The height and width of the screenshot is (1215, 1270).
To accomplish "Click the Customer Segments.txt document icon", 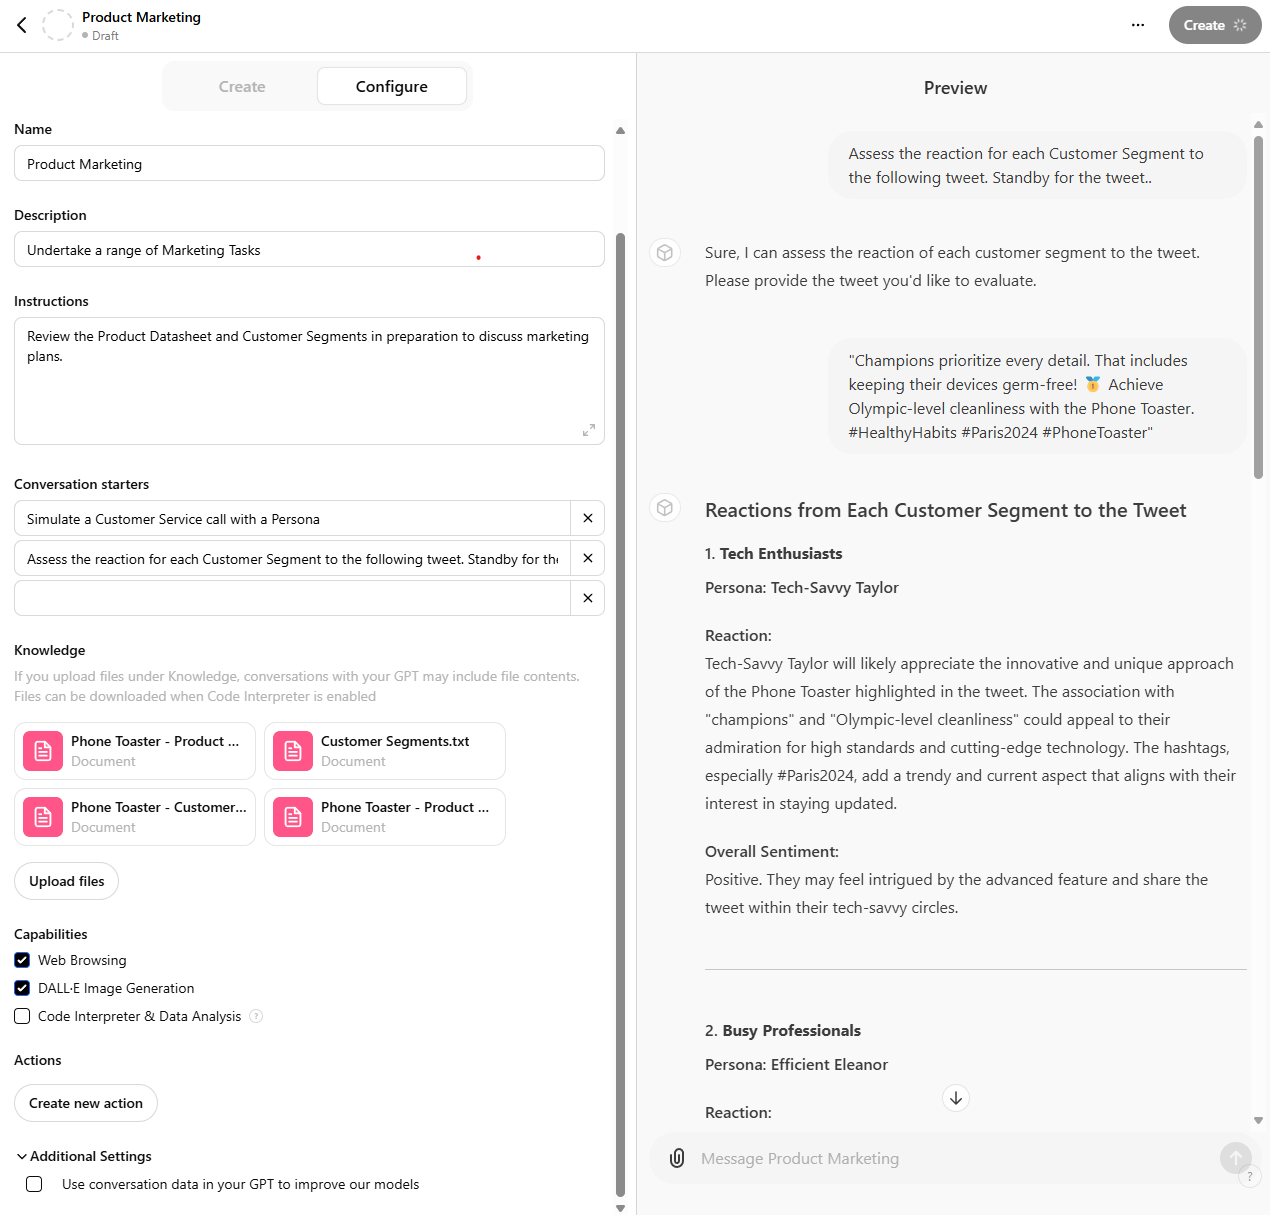I will (292, 750).
